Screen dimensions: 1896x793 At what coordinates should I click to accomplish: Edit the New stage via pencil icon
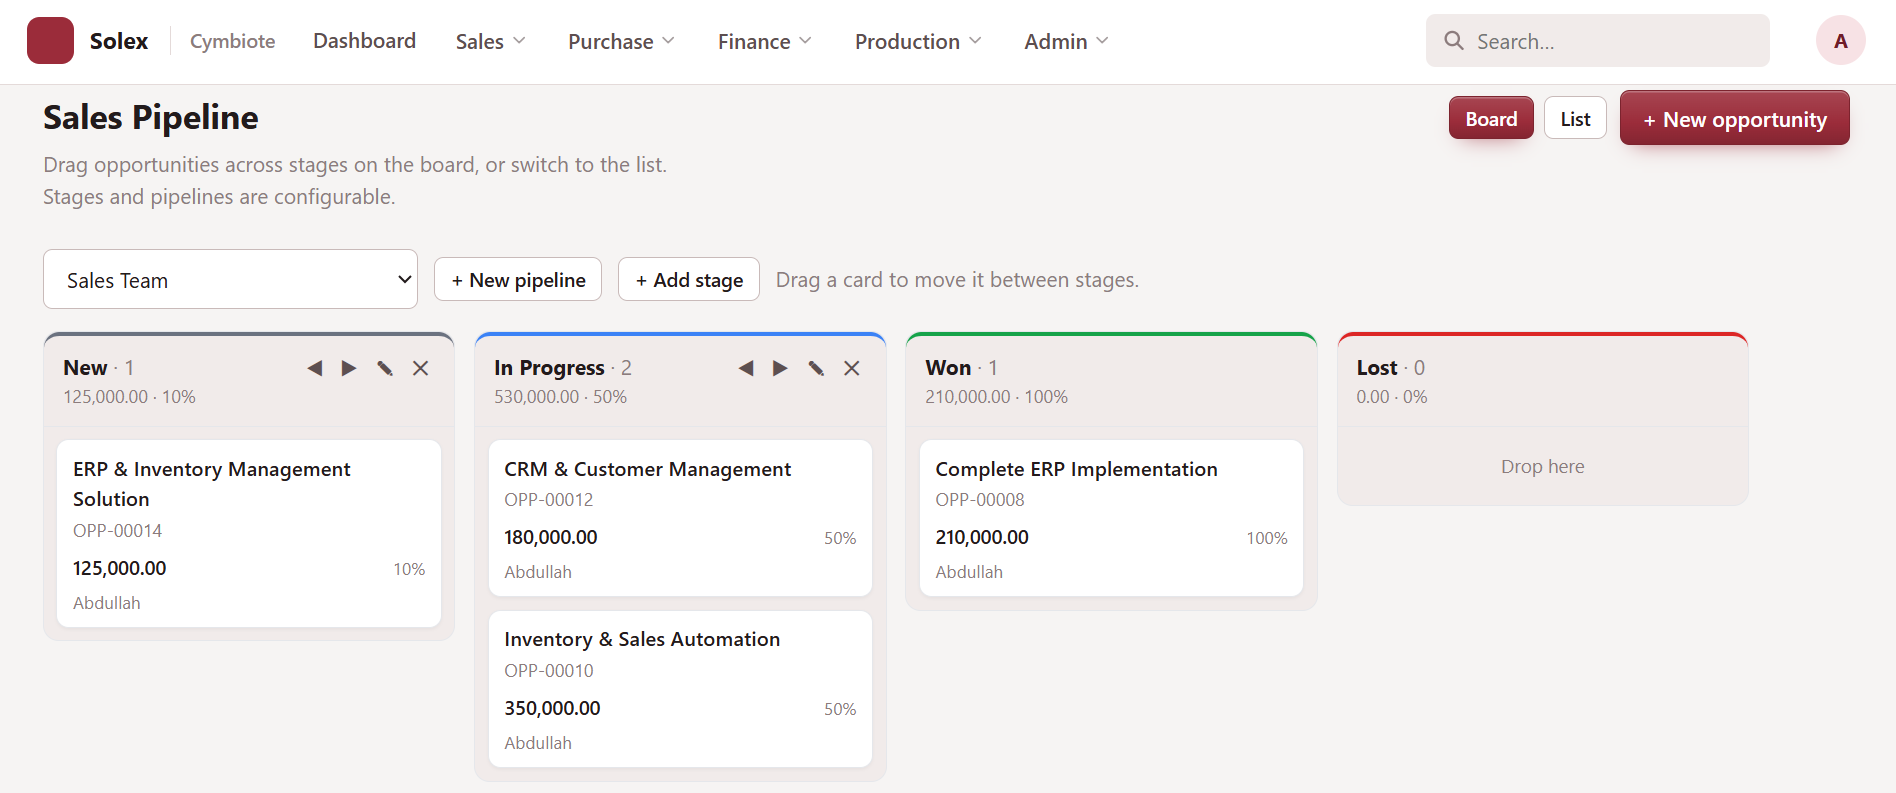click(x=385, y=368)
